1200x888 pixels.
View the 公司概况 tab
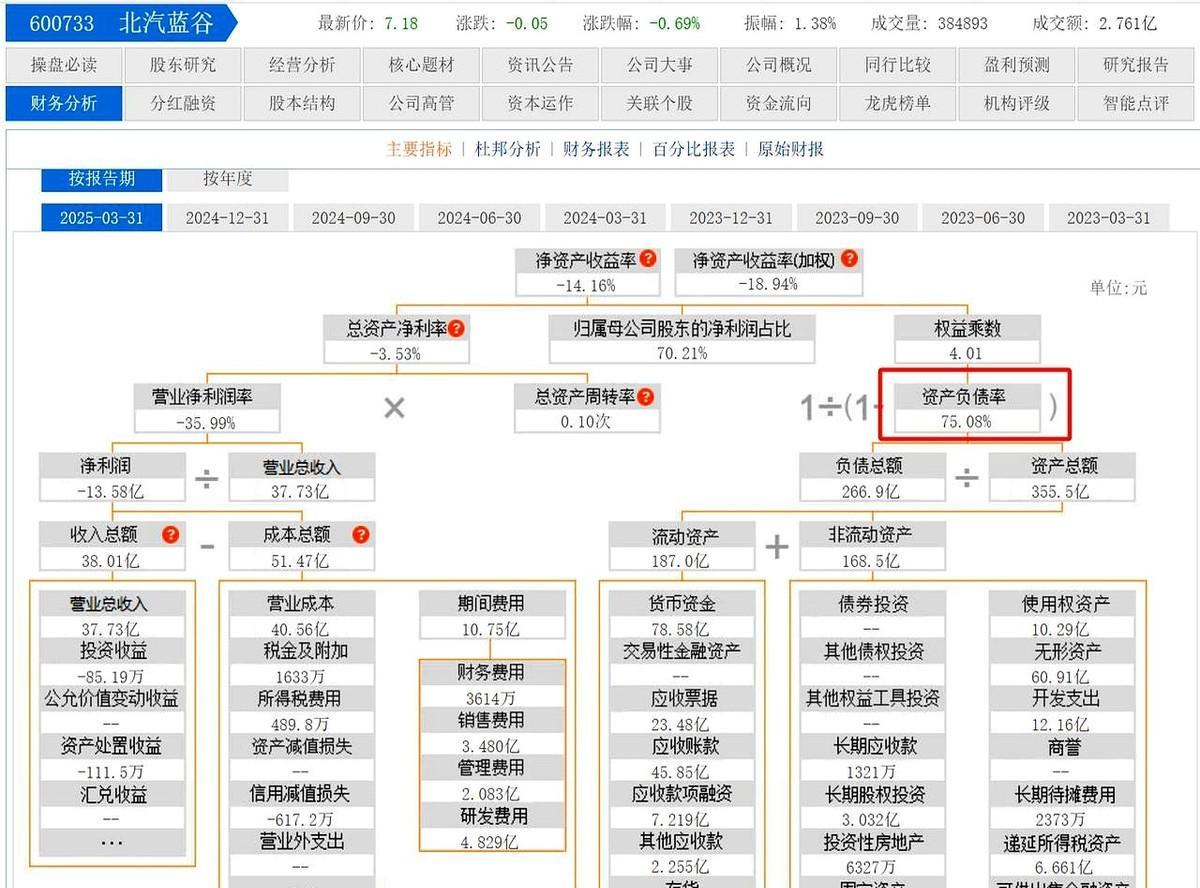(778, 65)
